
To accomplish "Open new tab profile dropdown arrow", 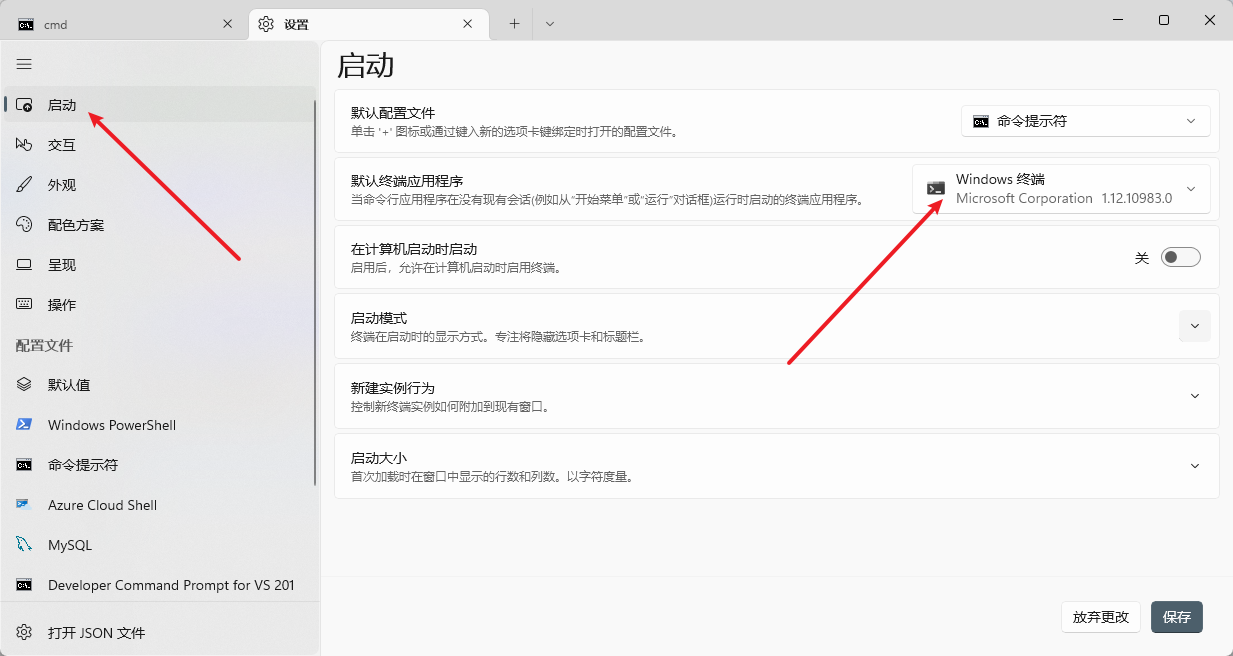I will pyautogui.click(x=550, y=24).
